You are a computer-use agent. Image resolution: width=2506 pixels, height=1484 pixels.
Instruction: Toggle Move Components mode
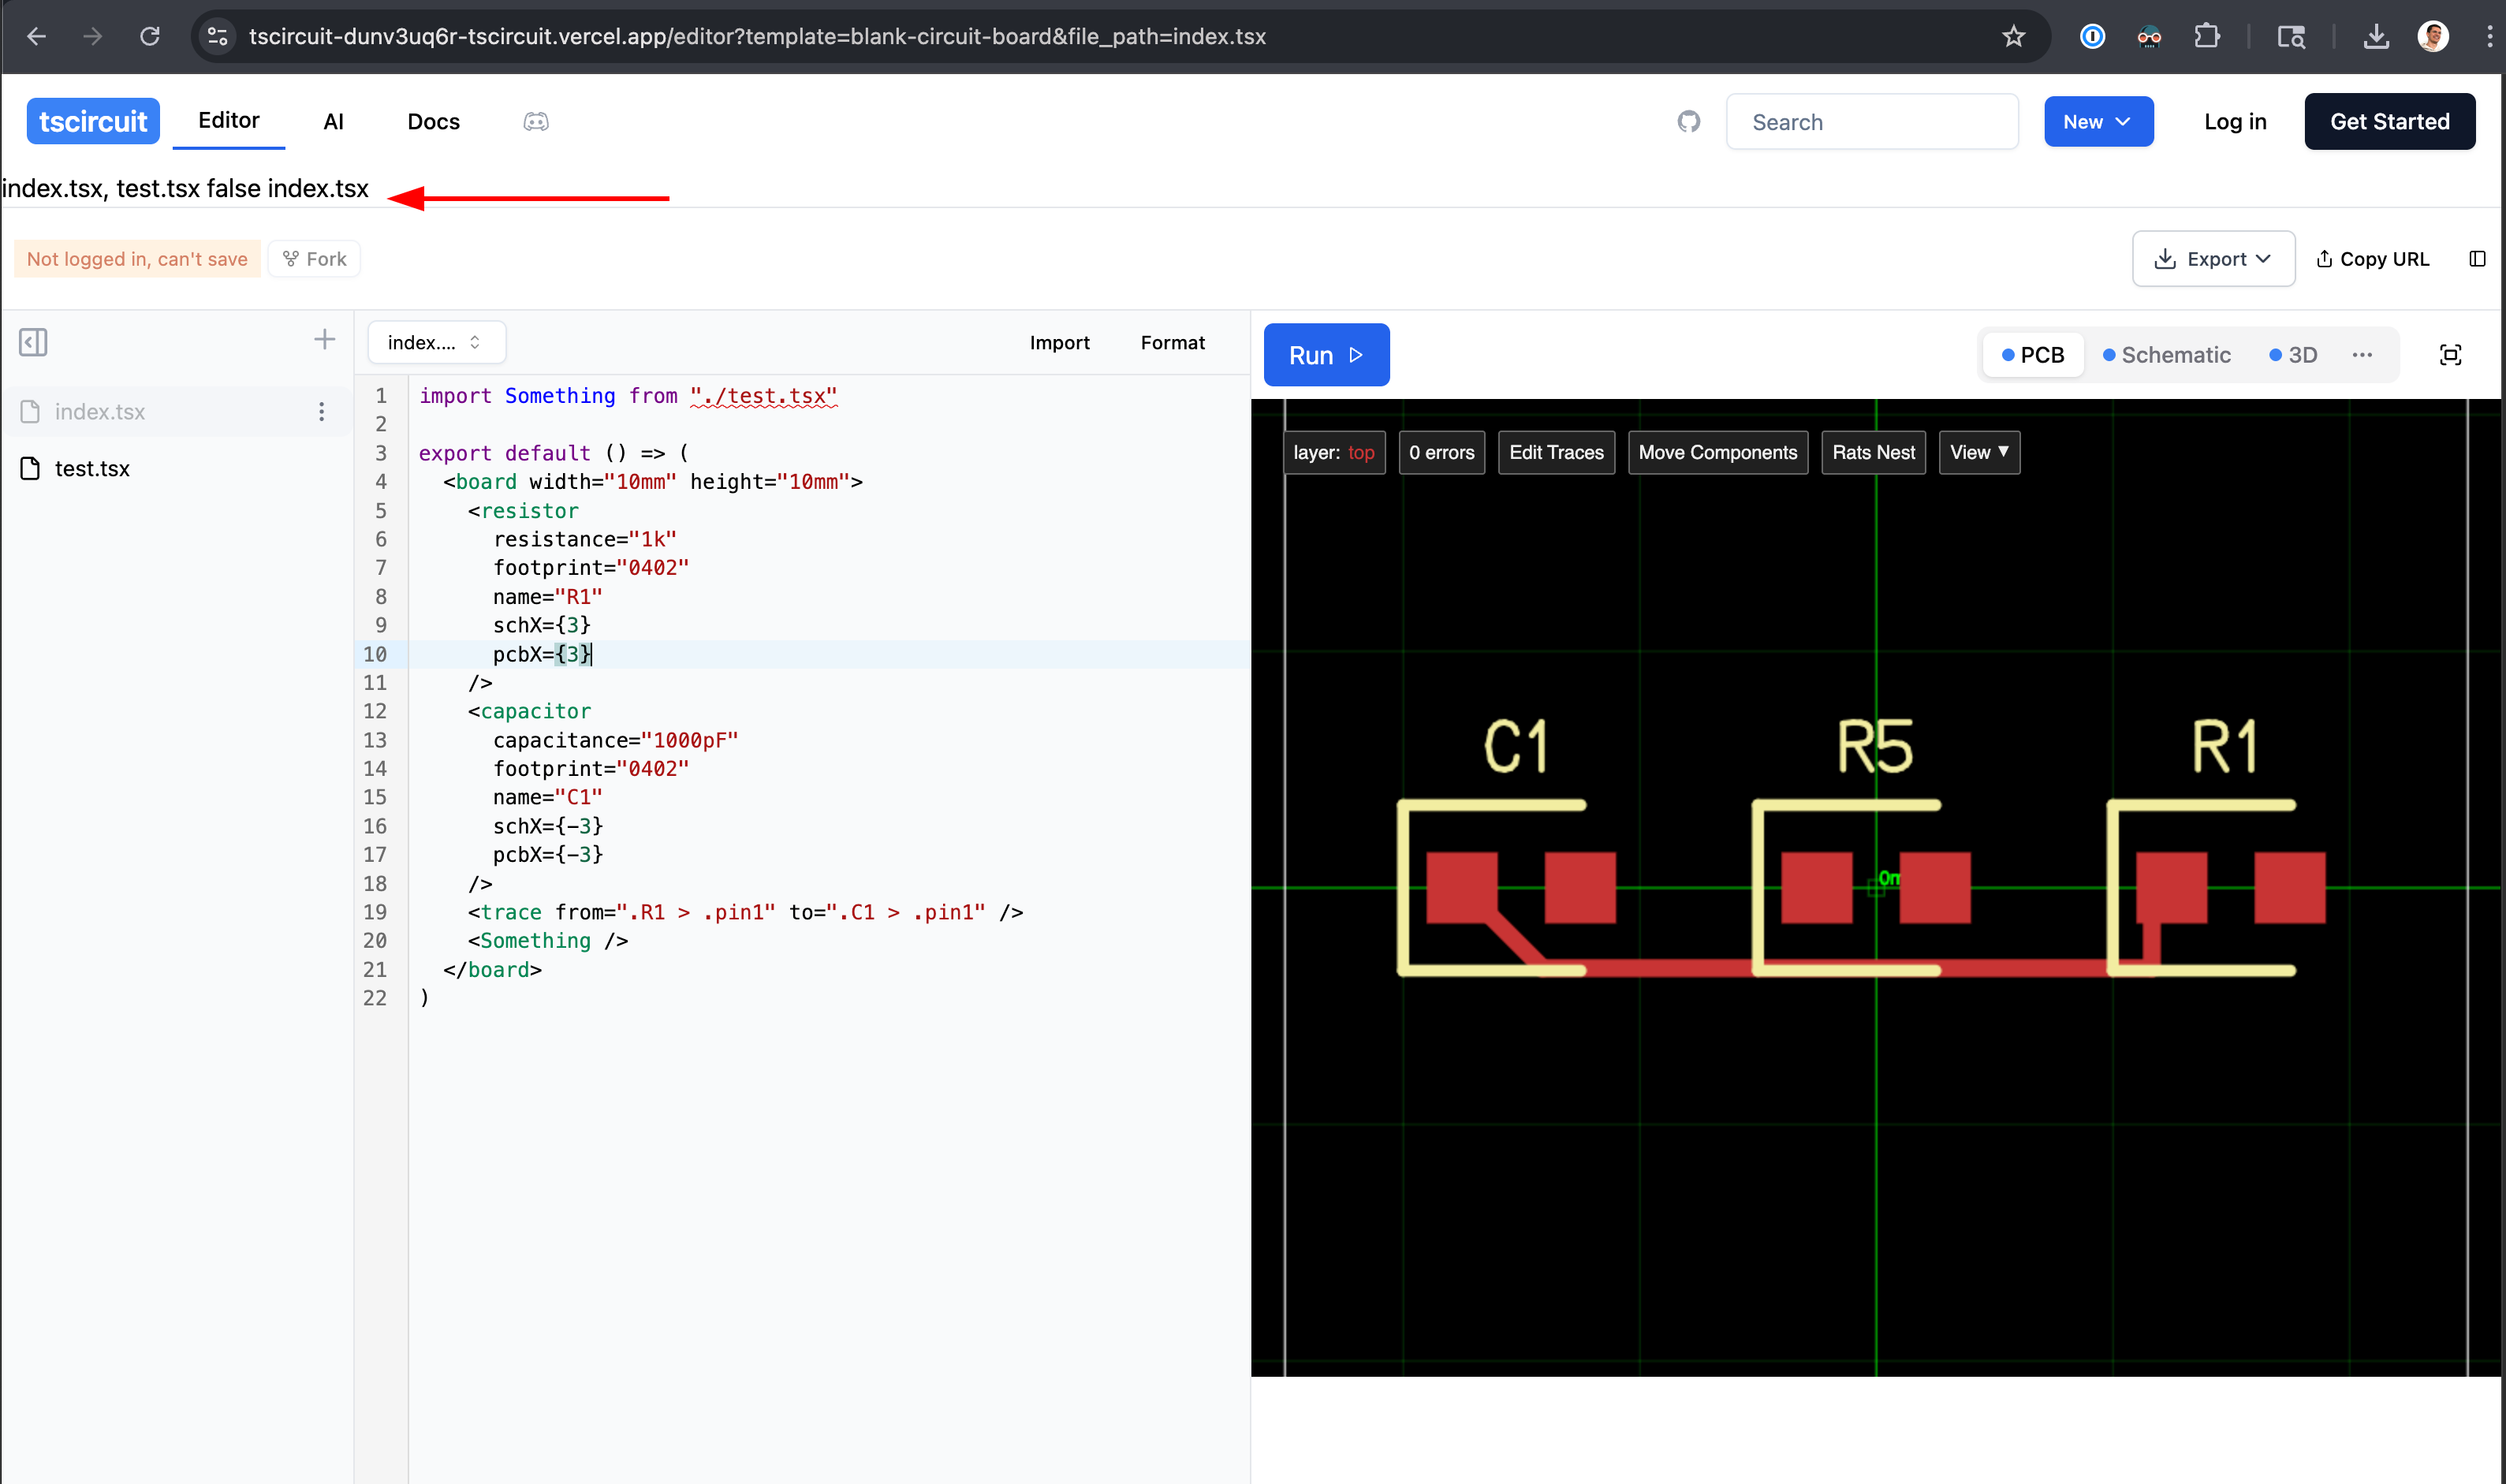click(1717, 453)
